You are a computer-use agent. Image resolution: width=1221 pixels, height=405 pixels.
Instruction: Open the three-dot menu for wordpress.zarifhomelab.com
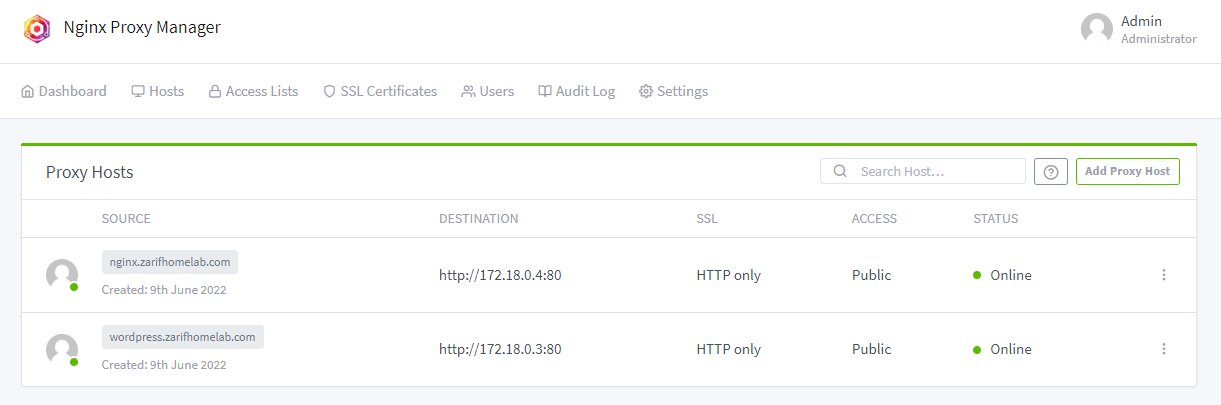1164,349
